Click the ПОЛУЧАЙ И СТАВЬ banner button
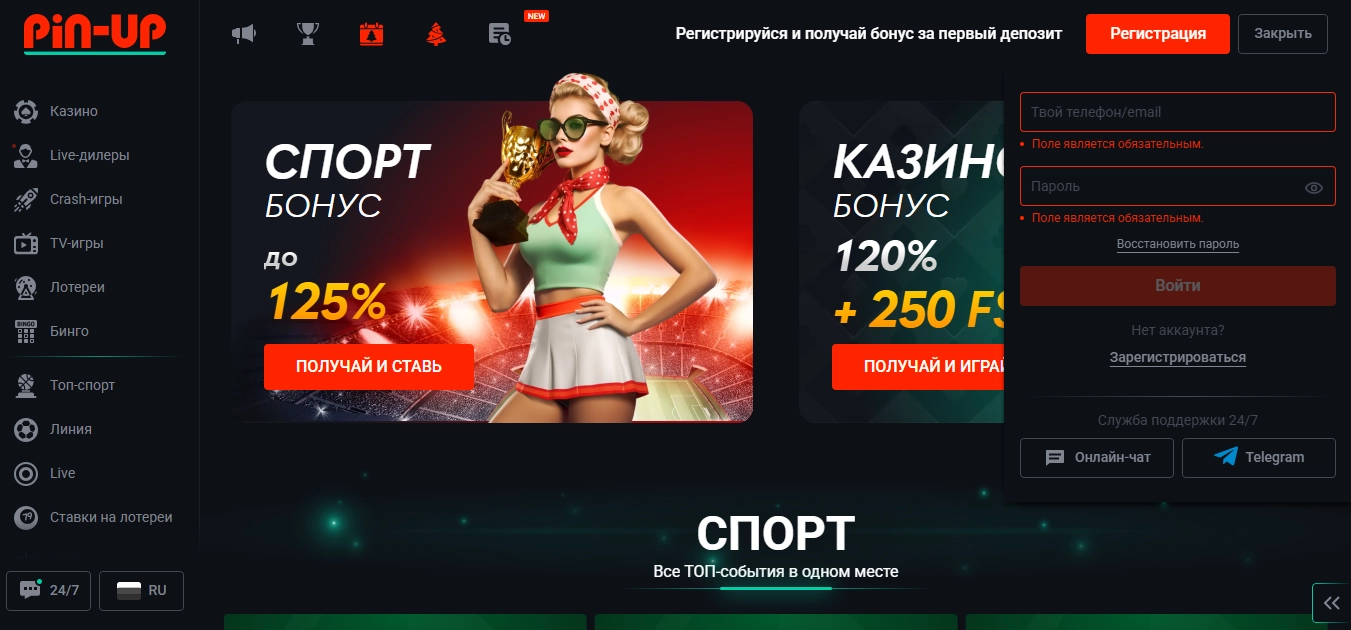 368,367
